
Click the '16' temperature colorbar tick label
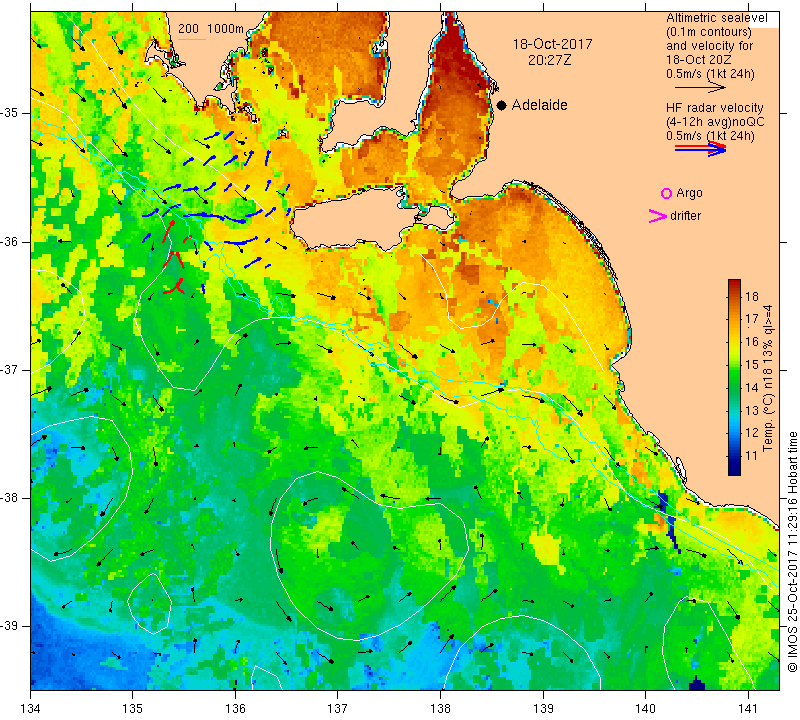pos(752,342)
